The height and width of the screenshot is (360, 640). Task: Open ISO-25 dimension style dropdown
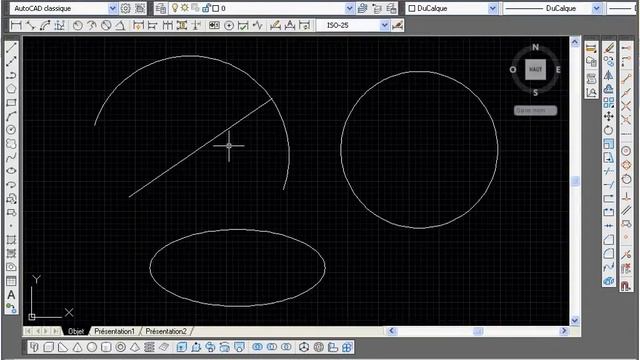[384, 25]
